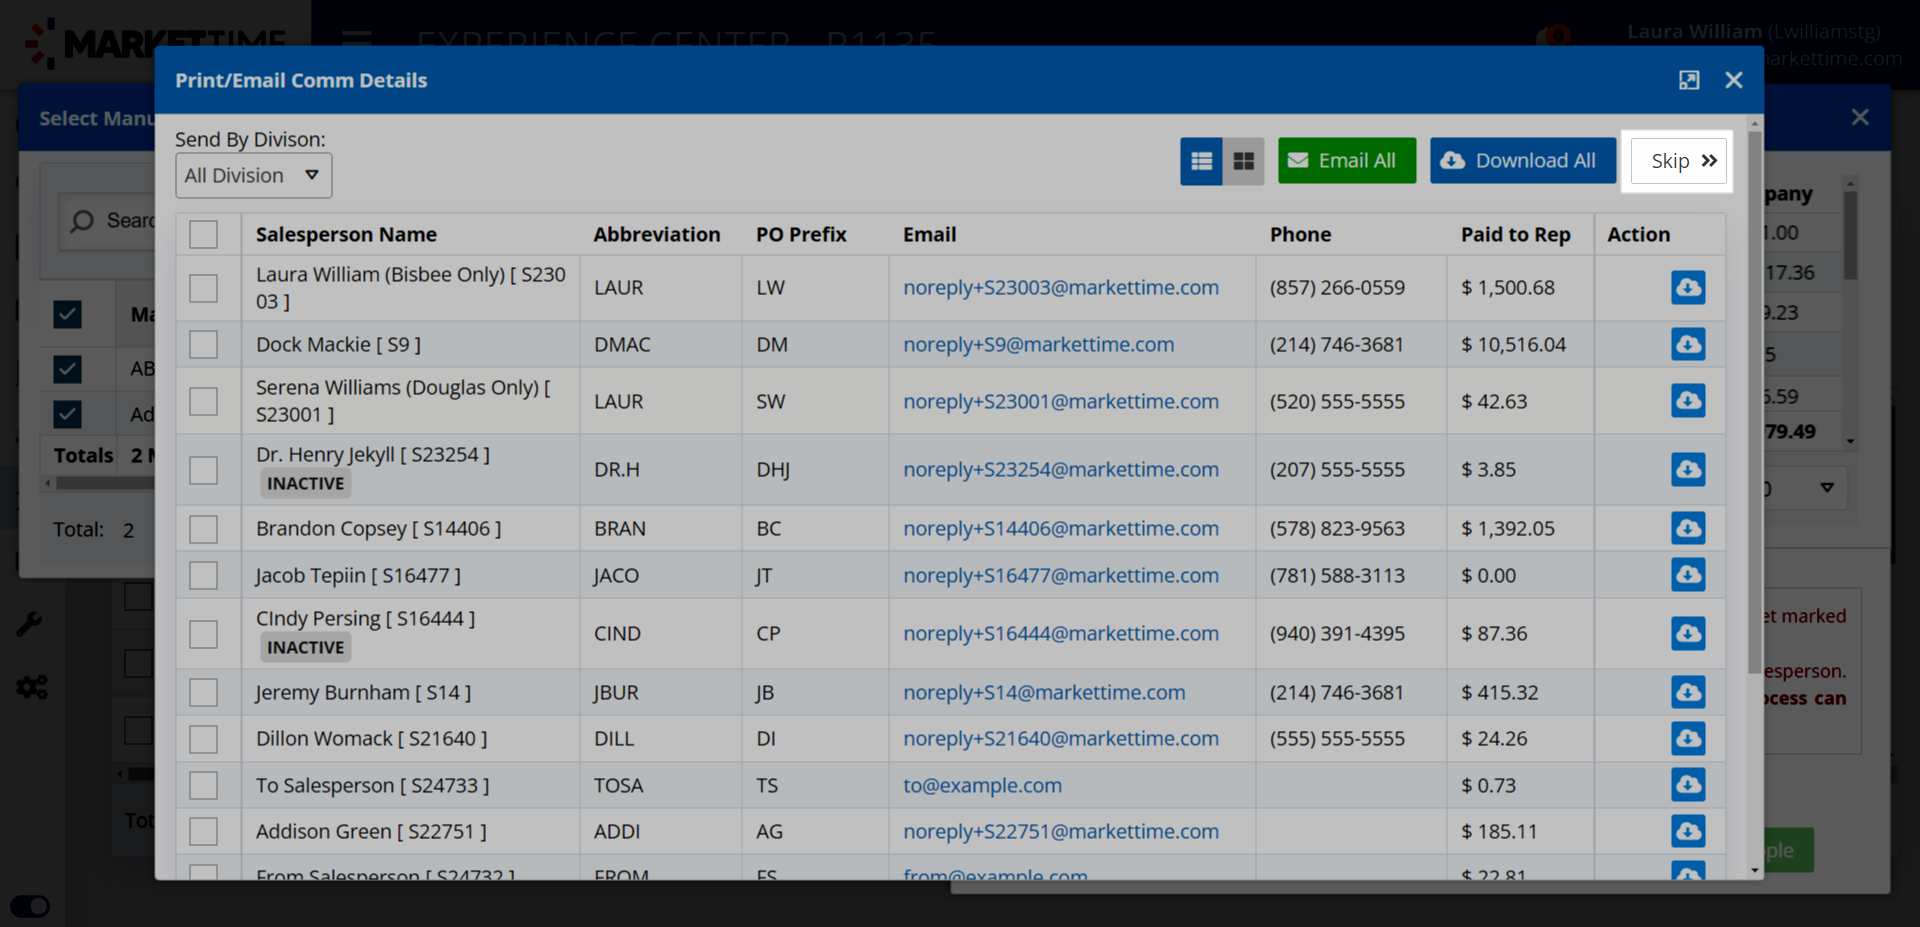Image resolution: width=1920 pixels, height=927 pixels.
Task: Open email link noreply+S9@markettime.com
Action: (x=1038, y=344)
